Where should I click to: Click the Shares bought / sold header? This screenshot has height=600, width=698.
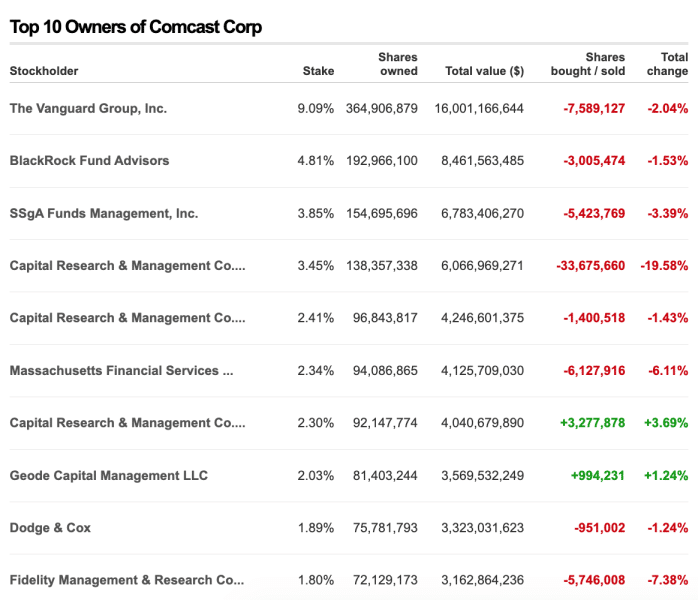(x=588, y=64)
